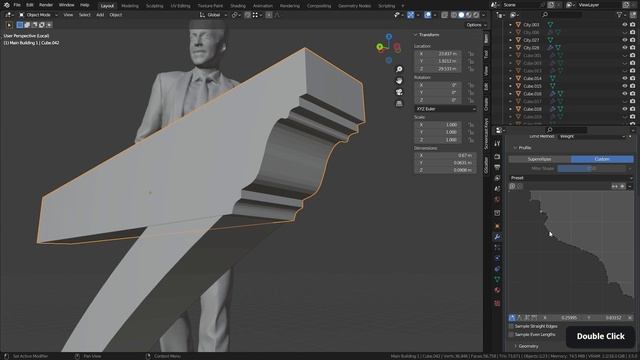The height and width of the screenshot is (360, 640).
Task: Disable render camera icon for Cube.015
Action: (x=632, y=86)
